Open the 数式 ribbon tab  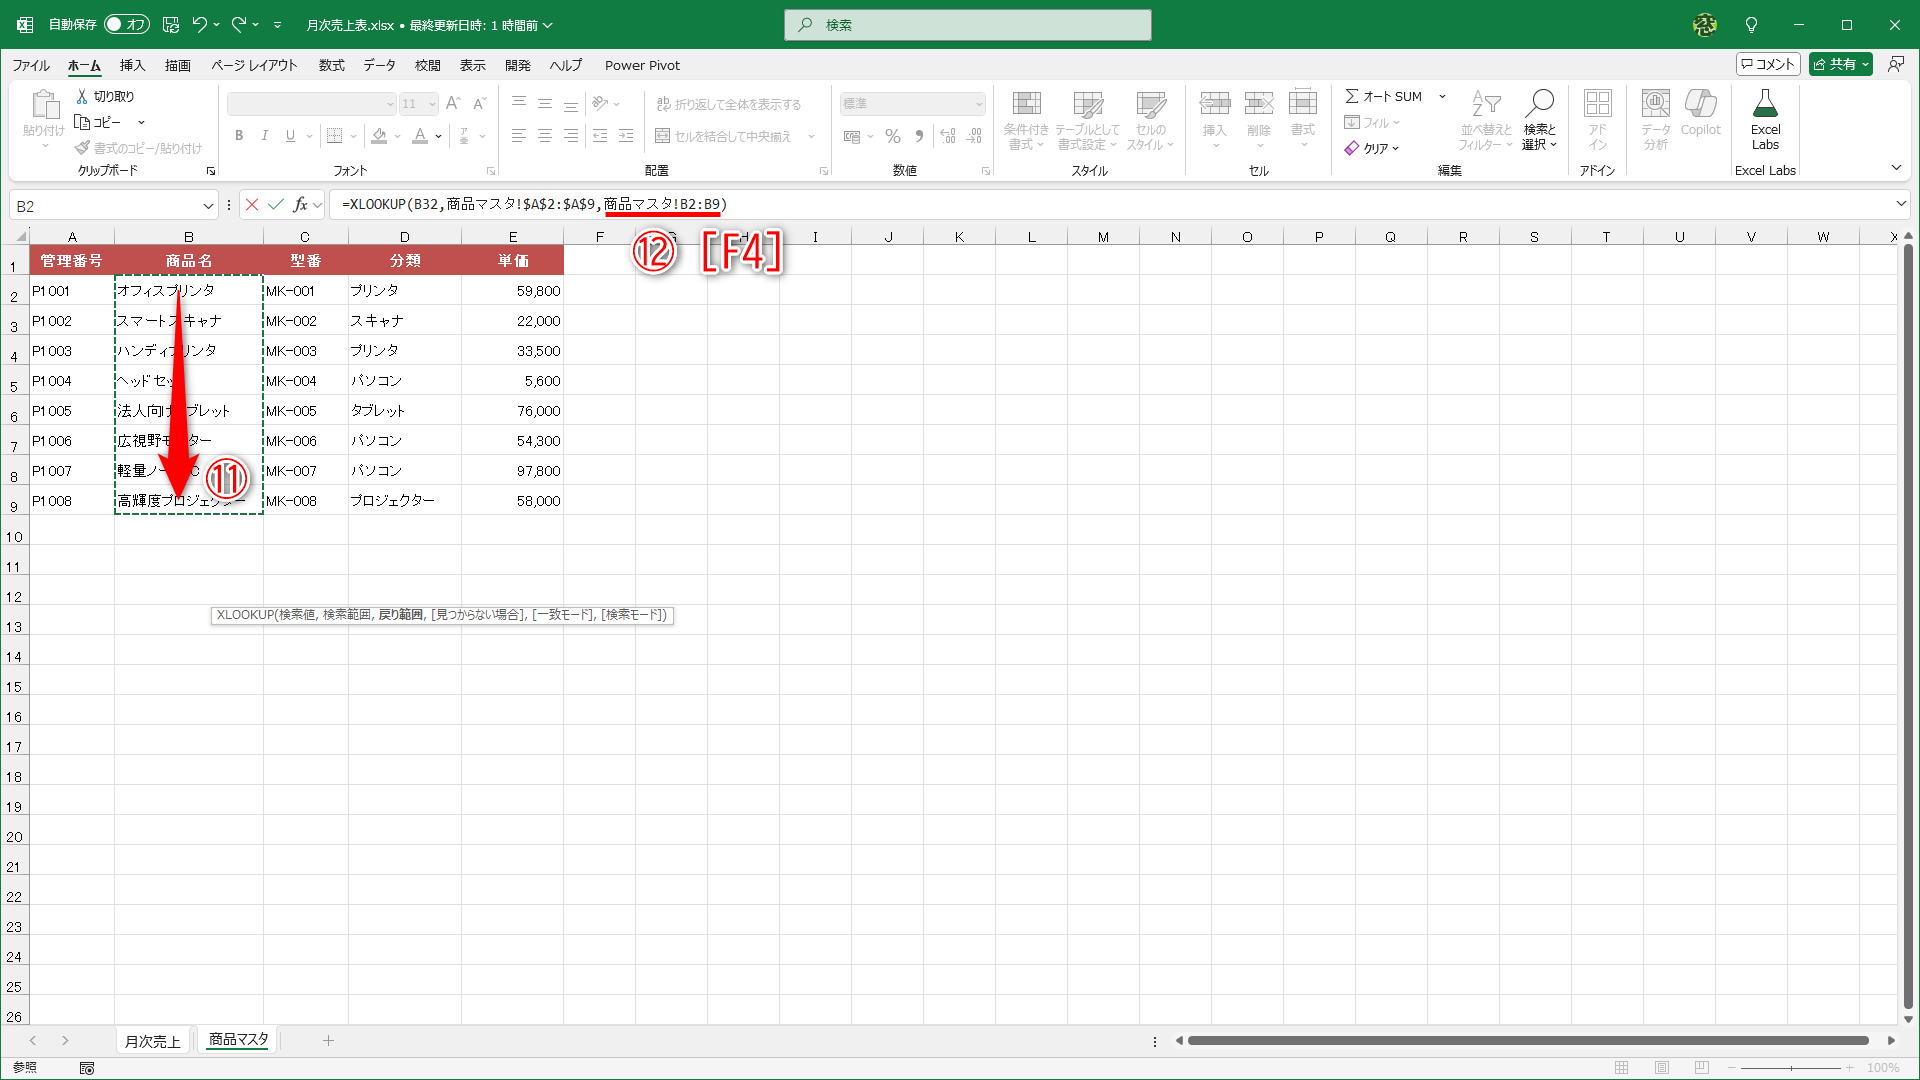(331, 65)
